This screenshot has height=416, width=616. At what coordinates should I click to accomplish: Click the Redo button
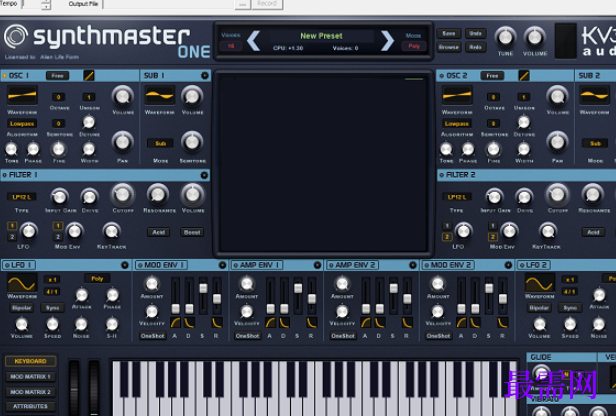pyautogui.click(x=475, y=47)
